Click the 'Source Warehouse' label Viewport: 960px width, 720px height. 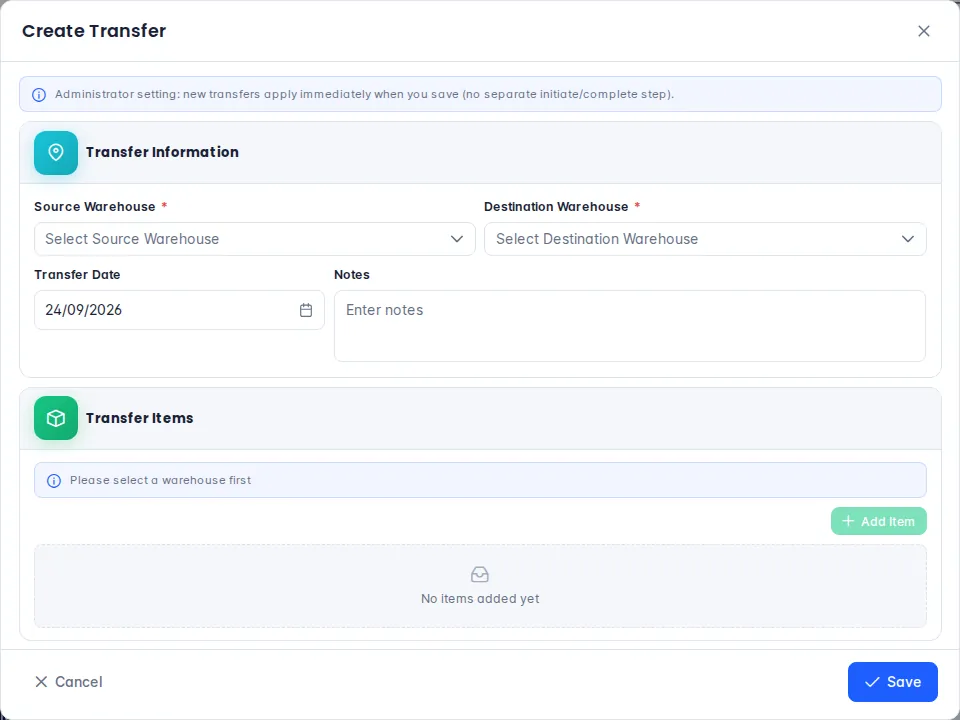[95, 206]
